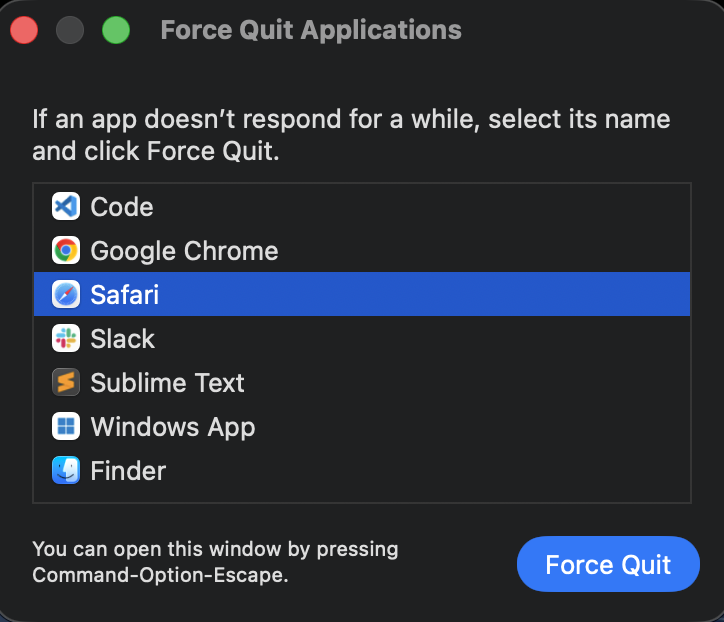This screenshot has width=724, height=622.
Task: Select the "Windows App" name text
Action: click(172, 427)
